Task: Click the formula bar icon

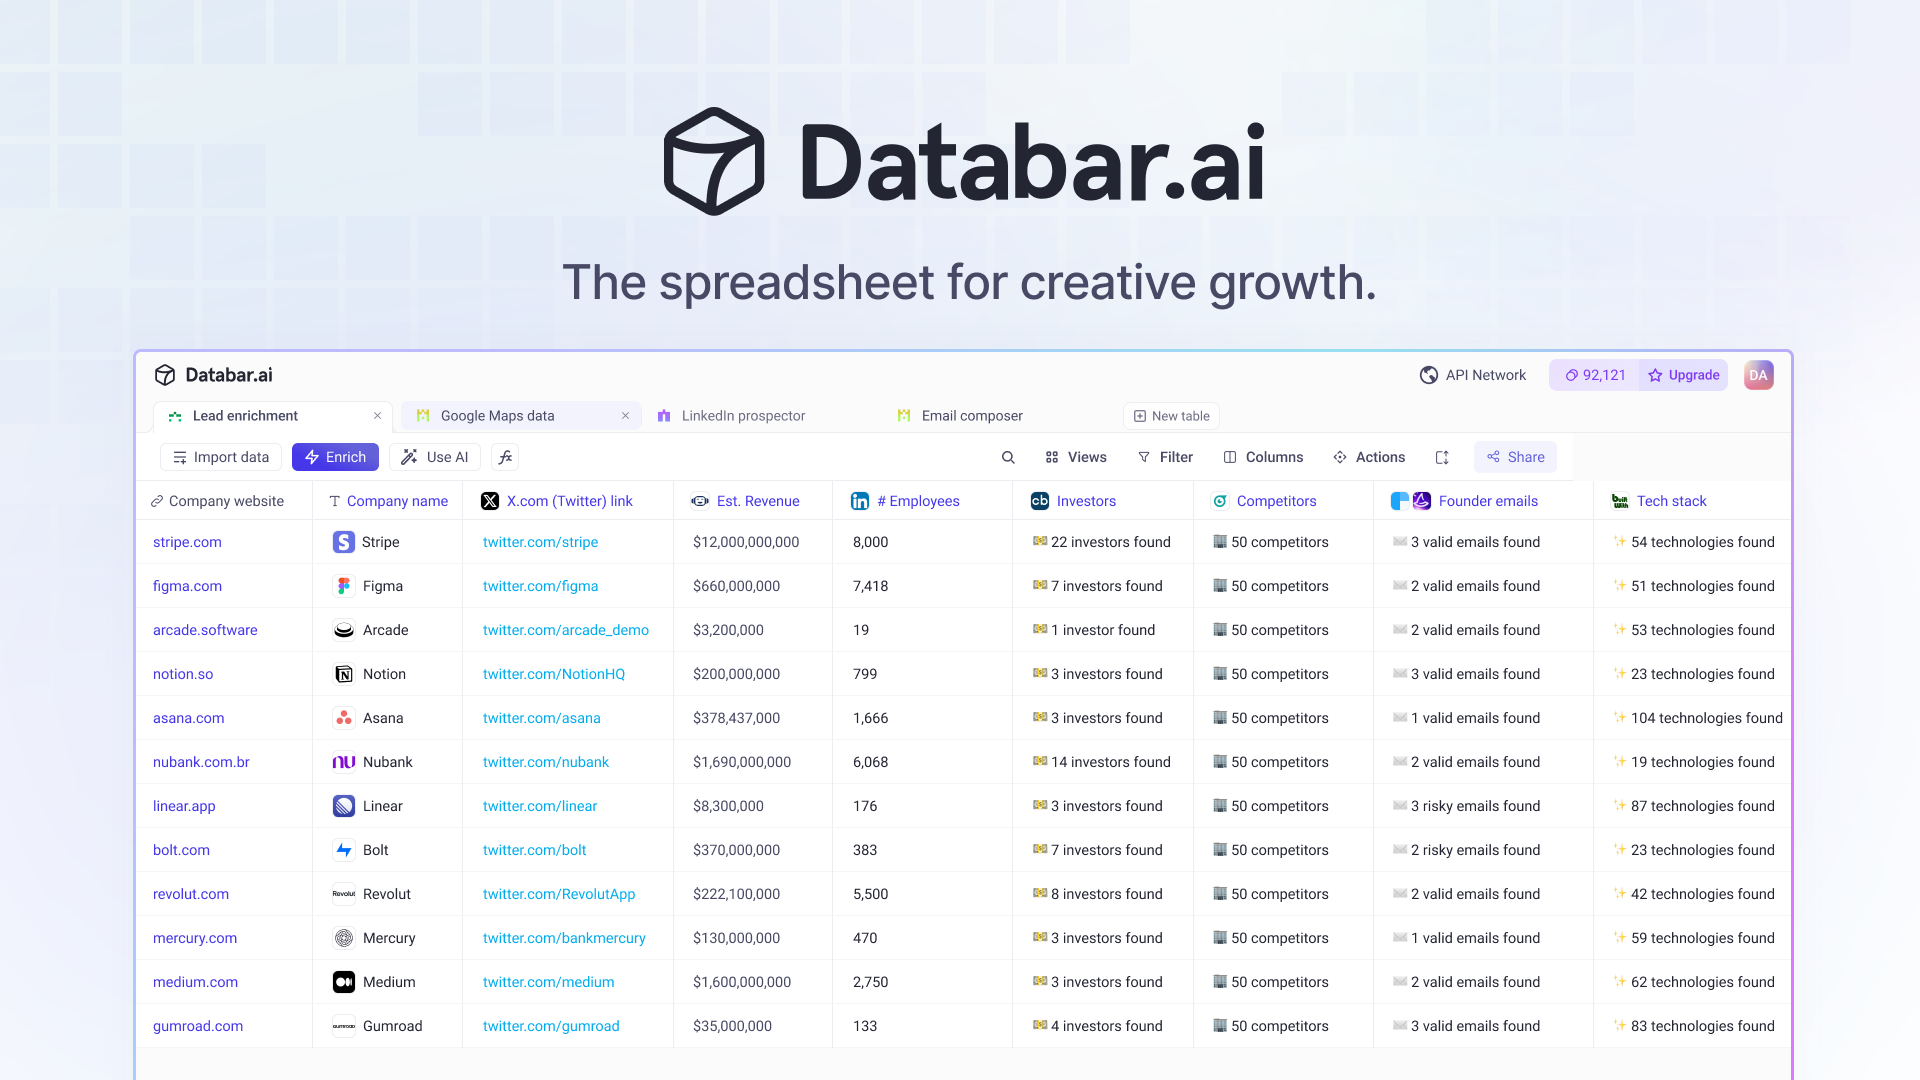Action: [x=505, y=456]
